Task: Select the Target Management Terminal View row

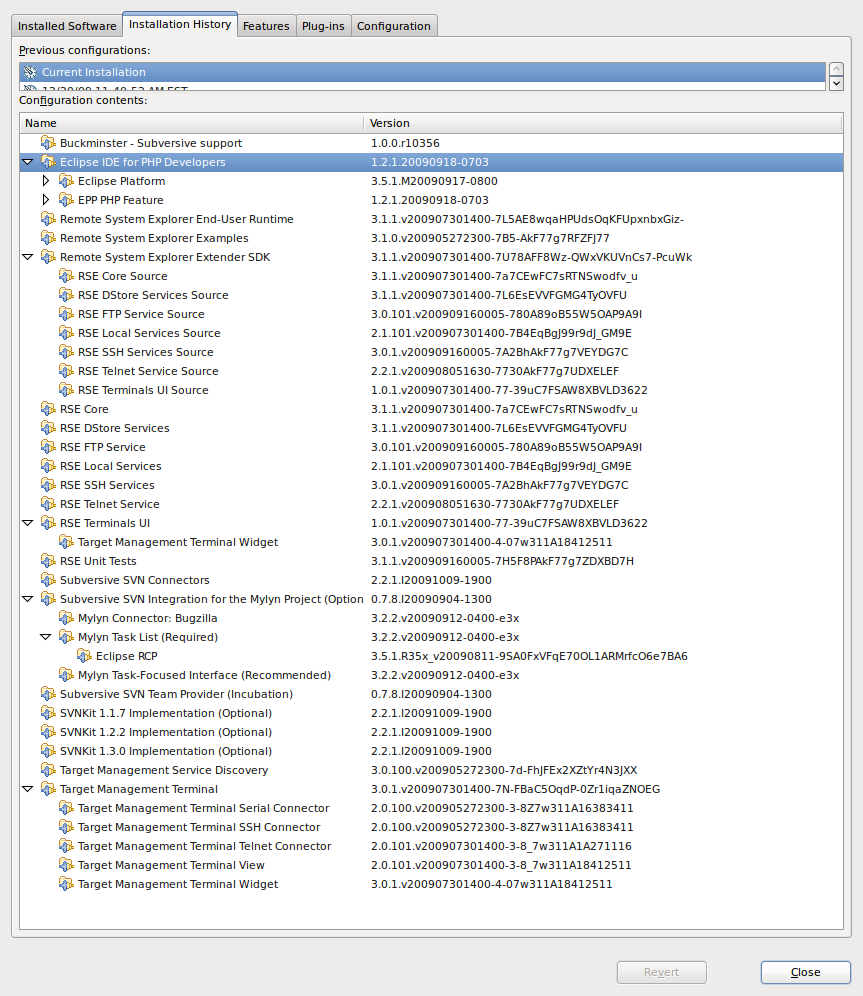Action: (431, 865)
